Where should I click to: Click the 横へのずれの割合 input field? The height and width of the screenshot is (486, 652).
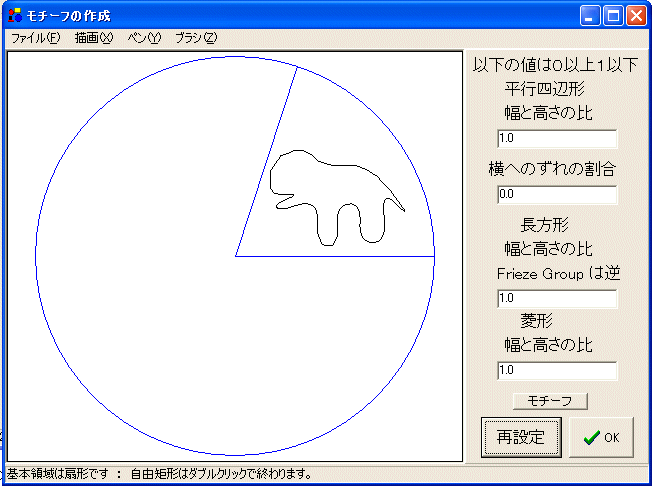[x=557, y=195]
